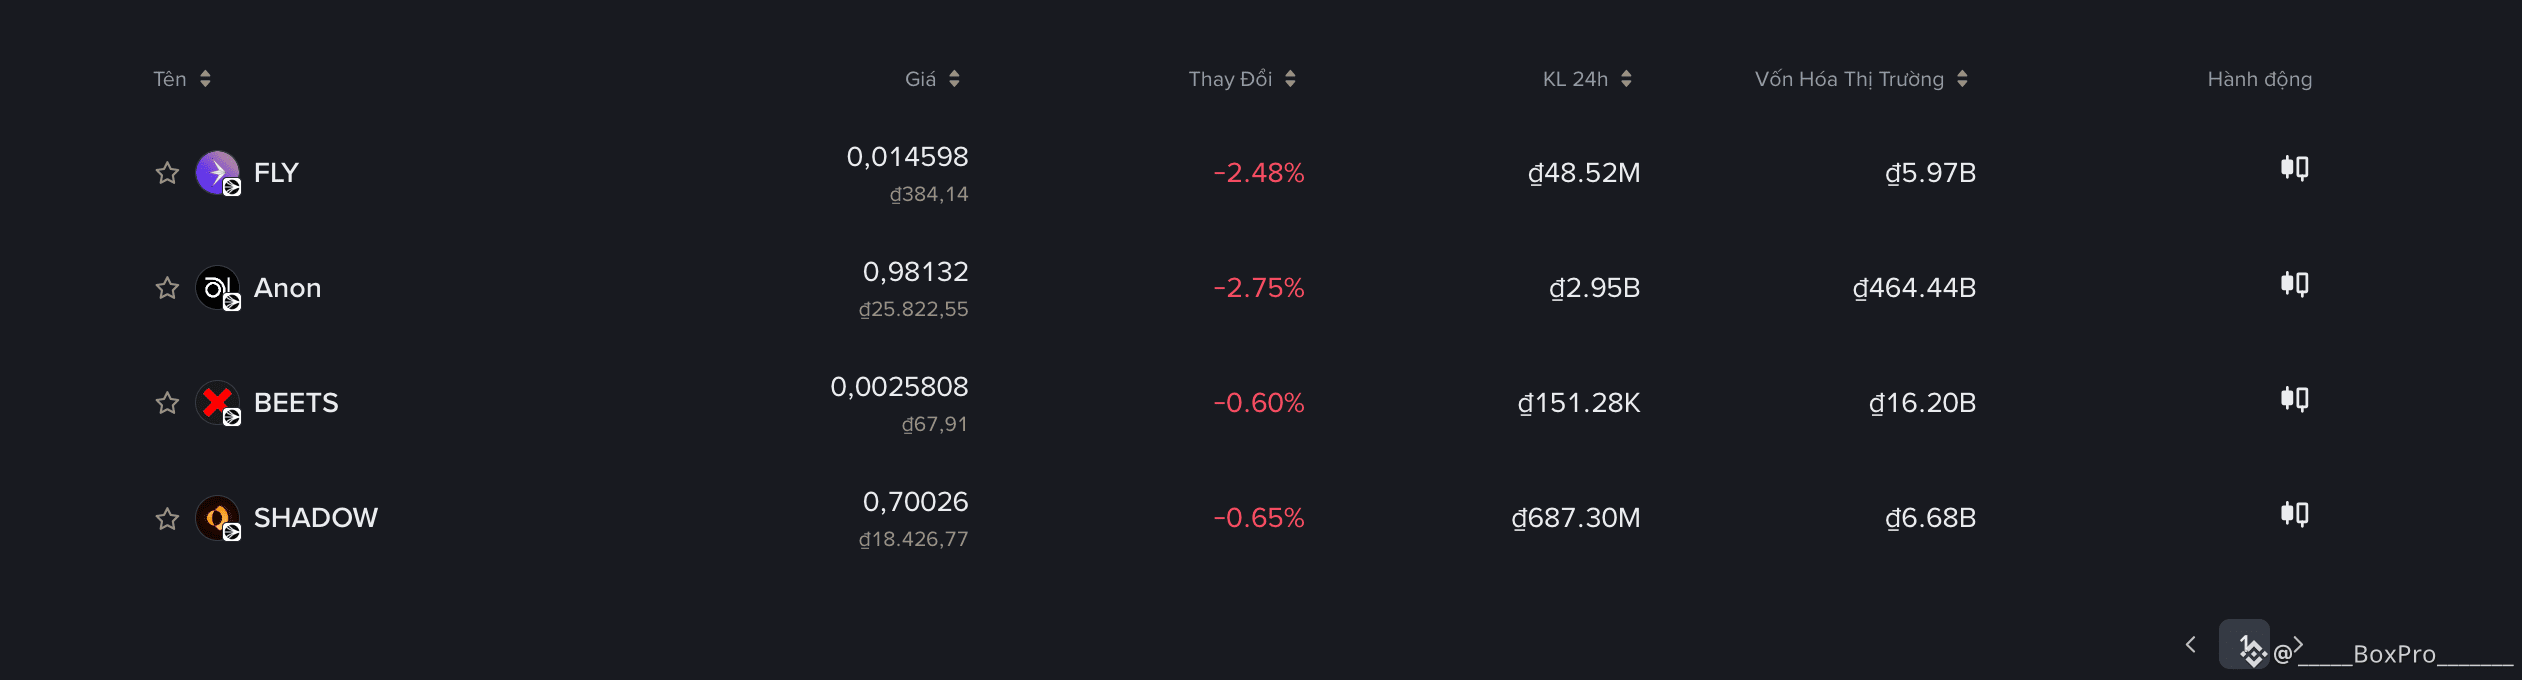Favorite SHADOW with the star toggle
Image resolution: width=2522 pixels, height=680 pixels.
(x=167, y=518)
